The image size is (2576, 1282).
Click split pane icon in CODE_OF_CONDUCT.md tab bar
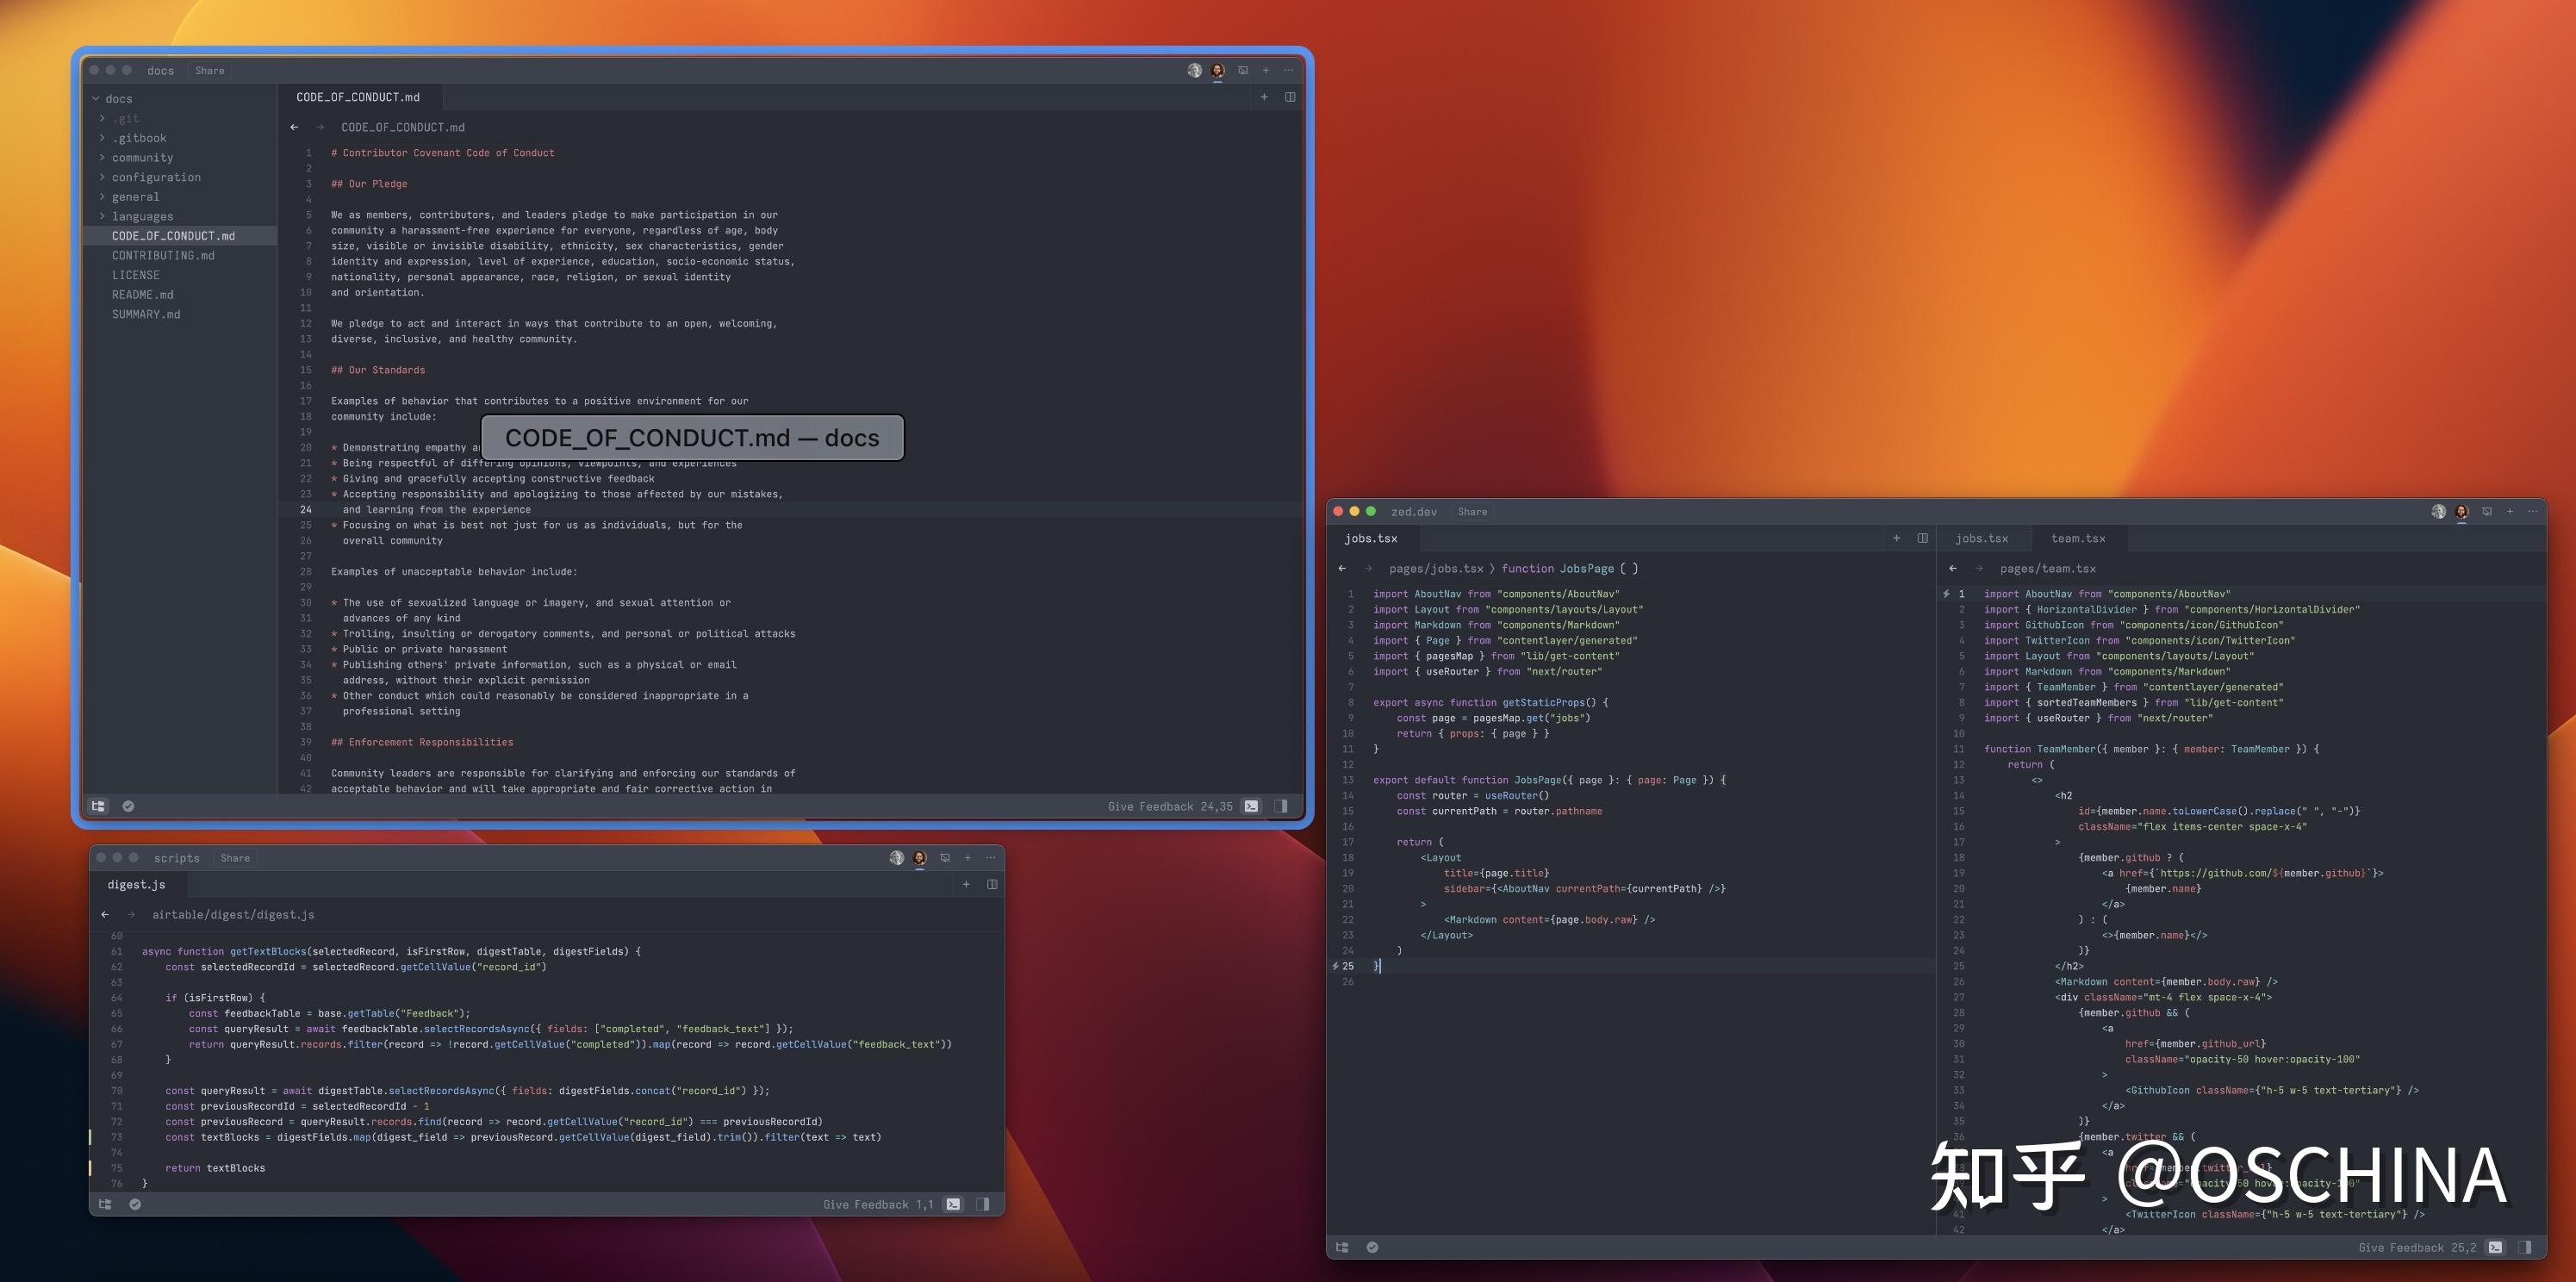pos(1290,97)
